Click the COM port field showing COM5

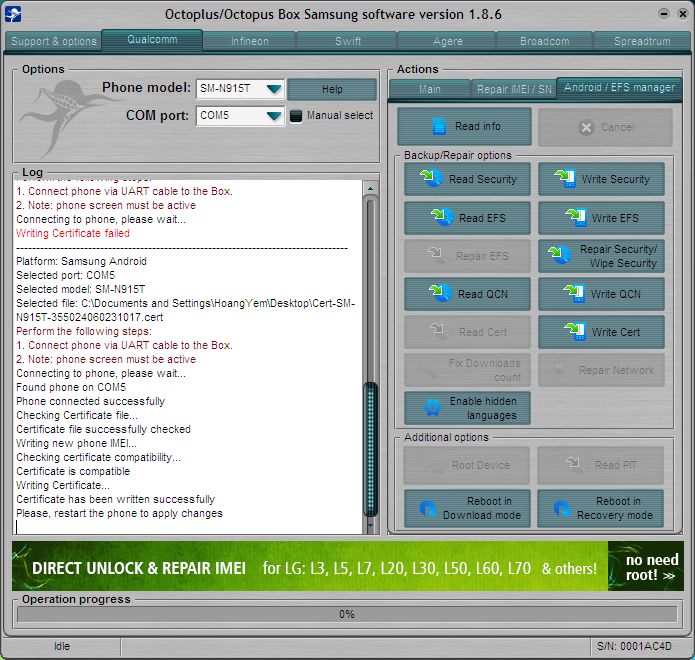240,116
